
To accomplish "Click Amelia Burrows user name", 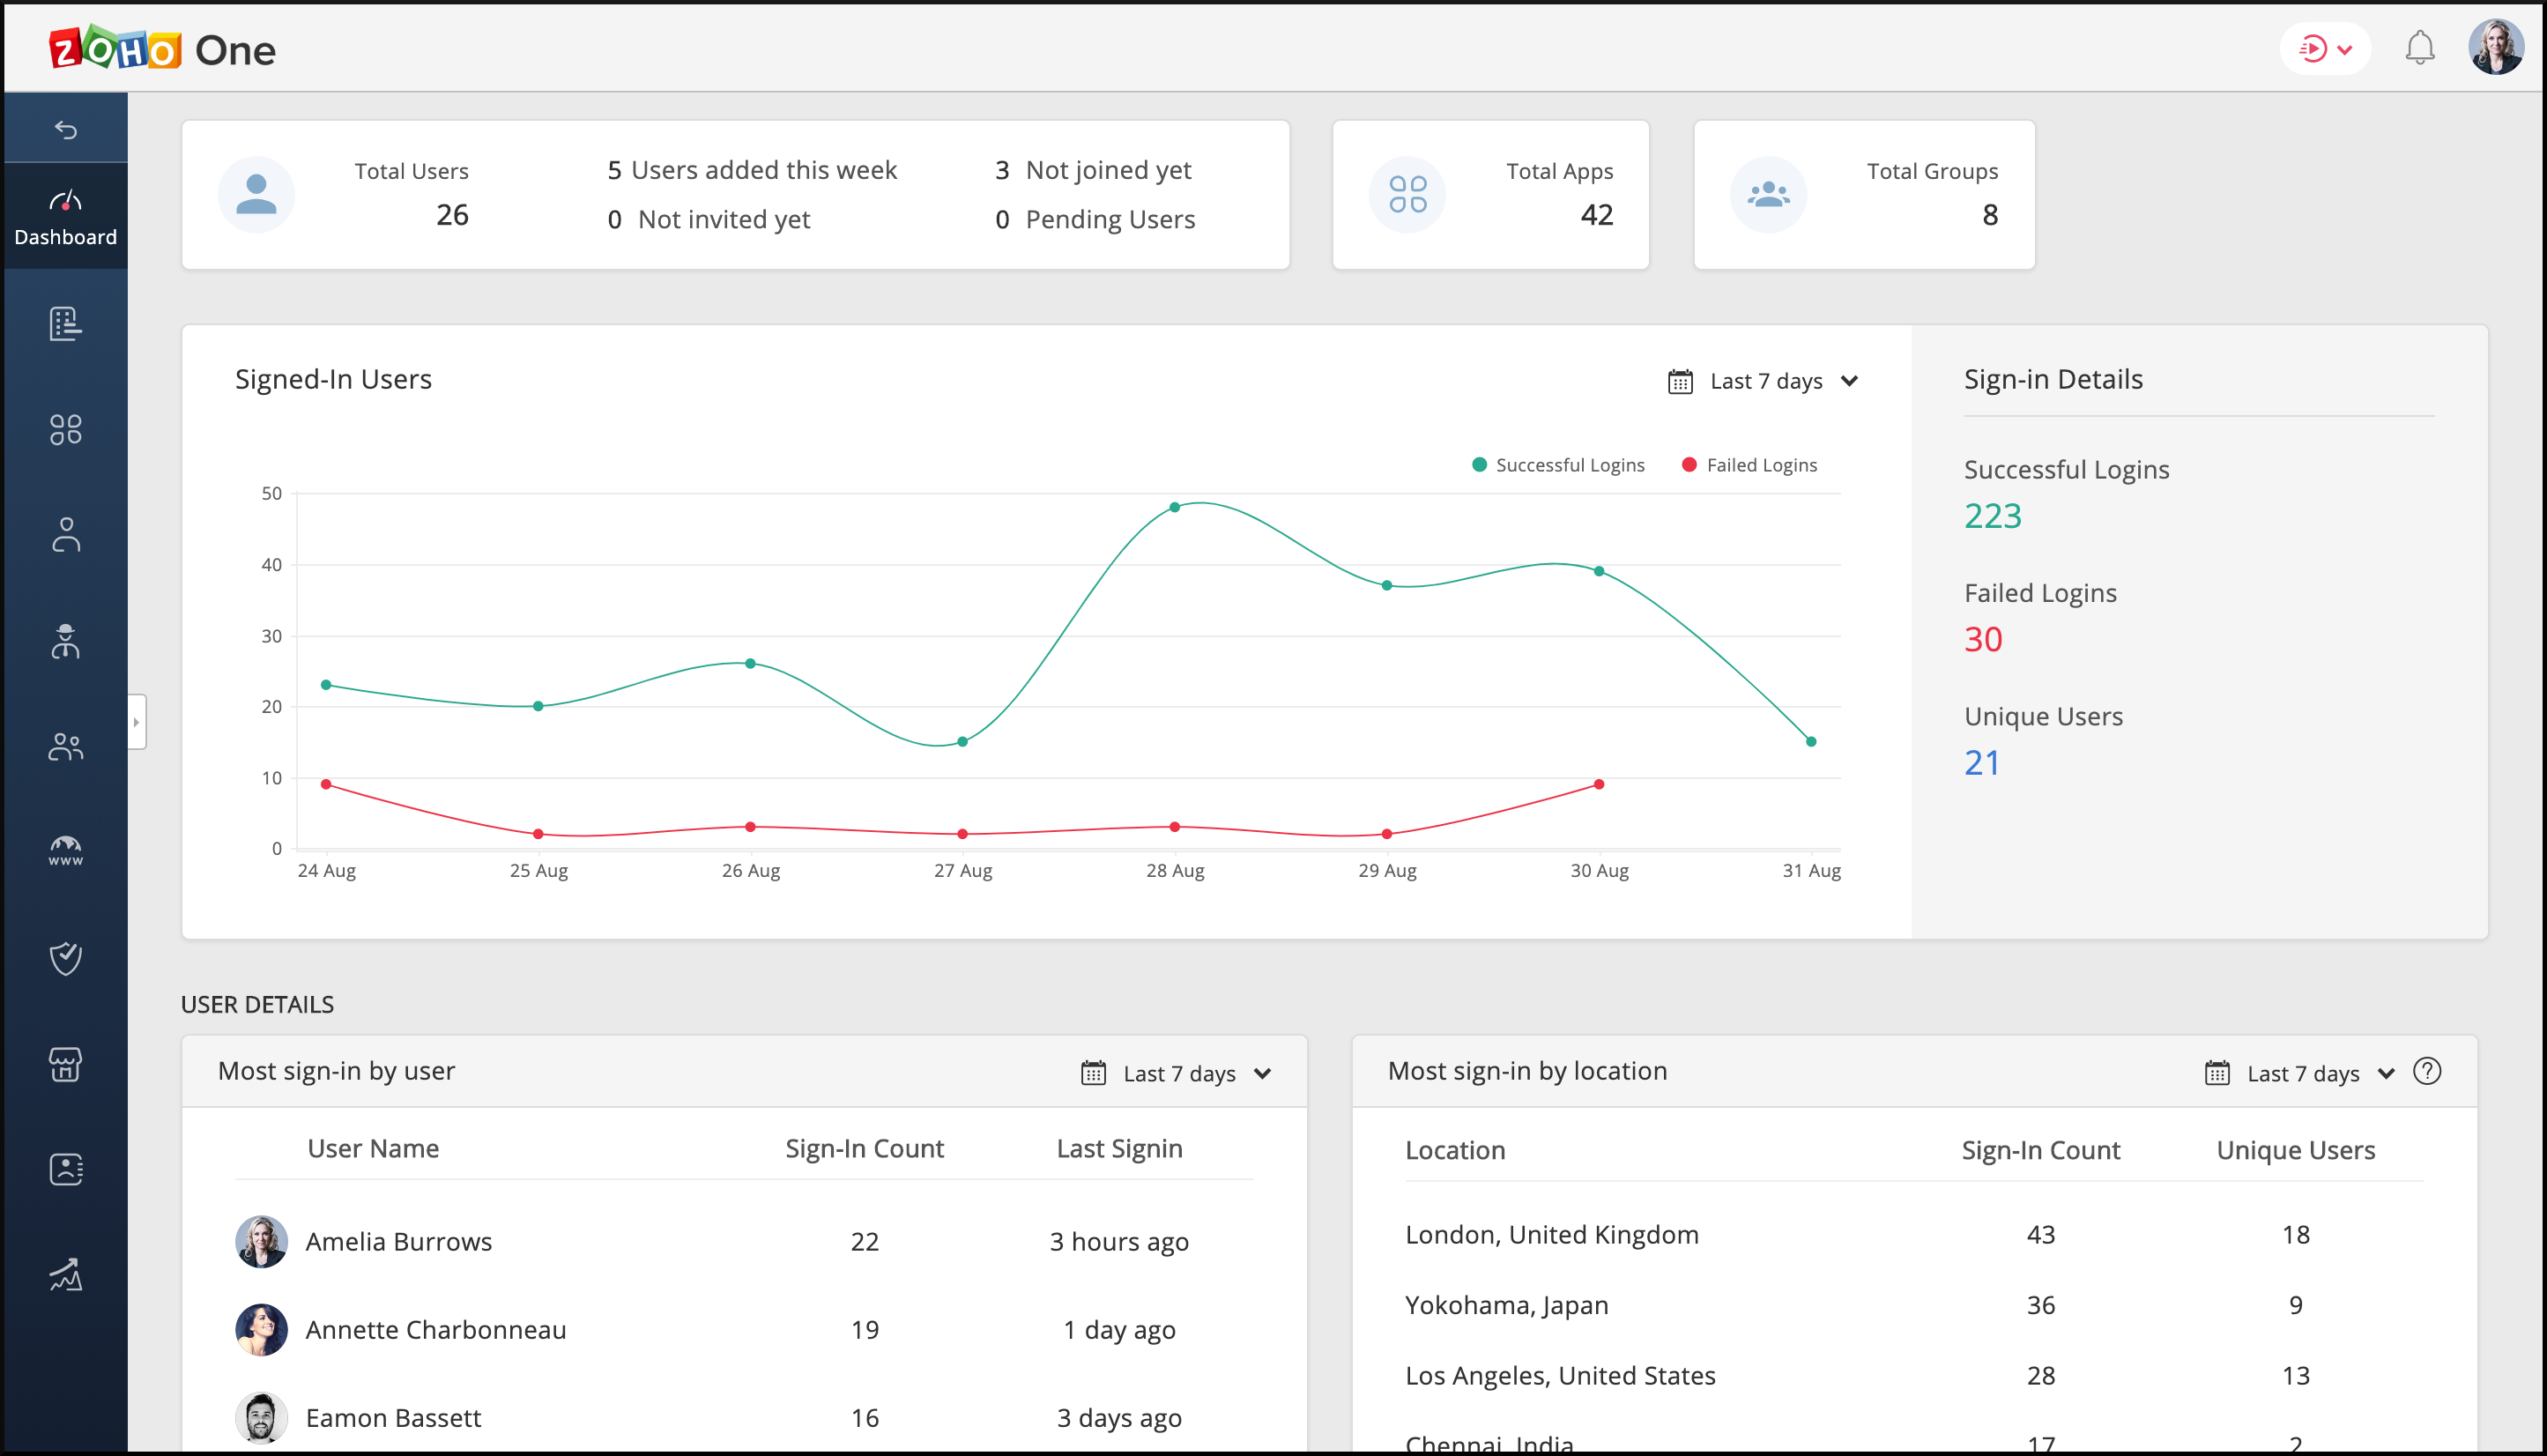I will tap(398, 1241).
